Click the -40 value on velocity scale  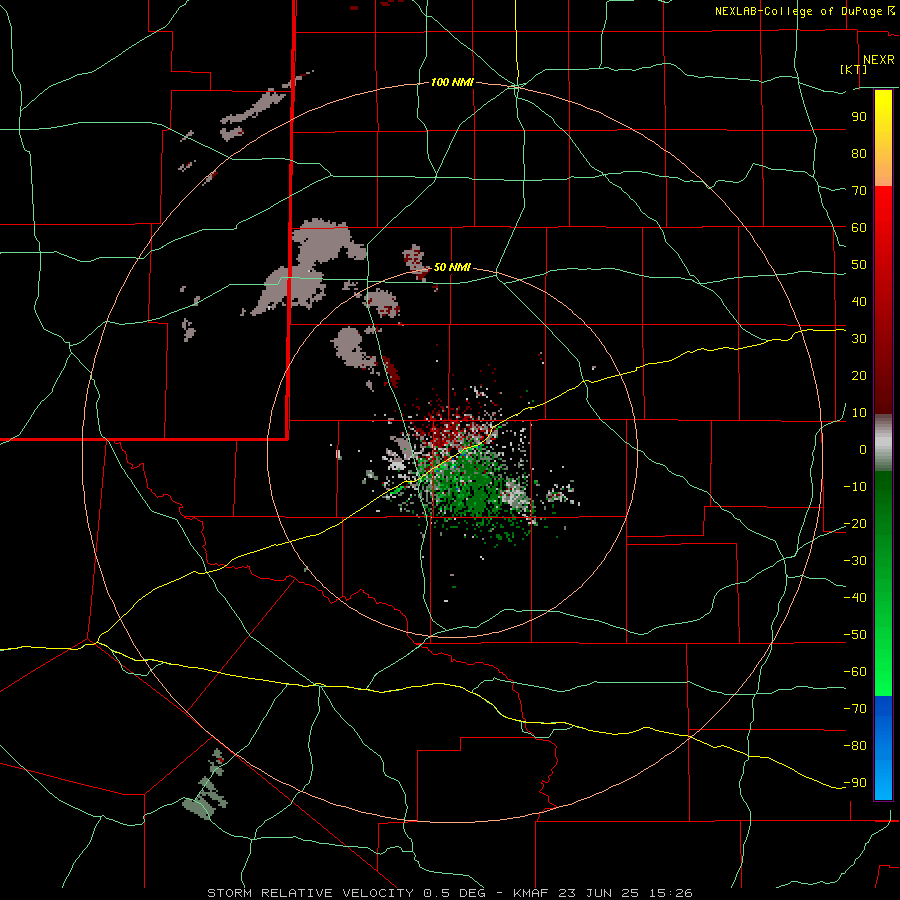[855, 598]
